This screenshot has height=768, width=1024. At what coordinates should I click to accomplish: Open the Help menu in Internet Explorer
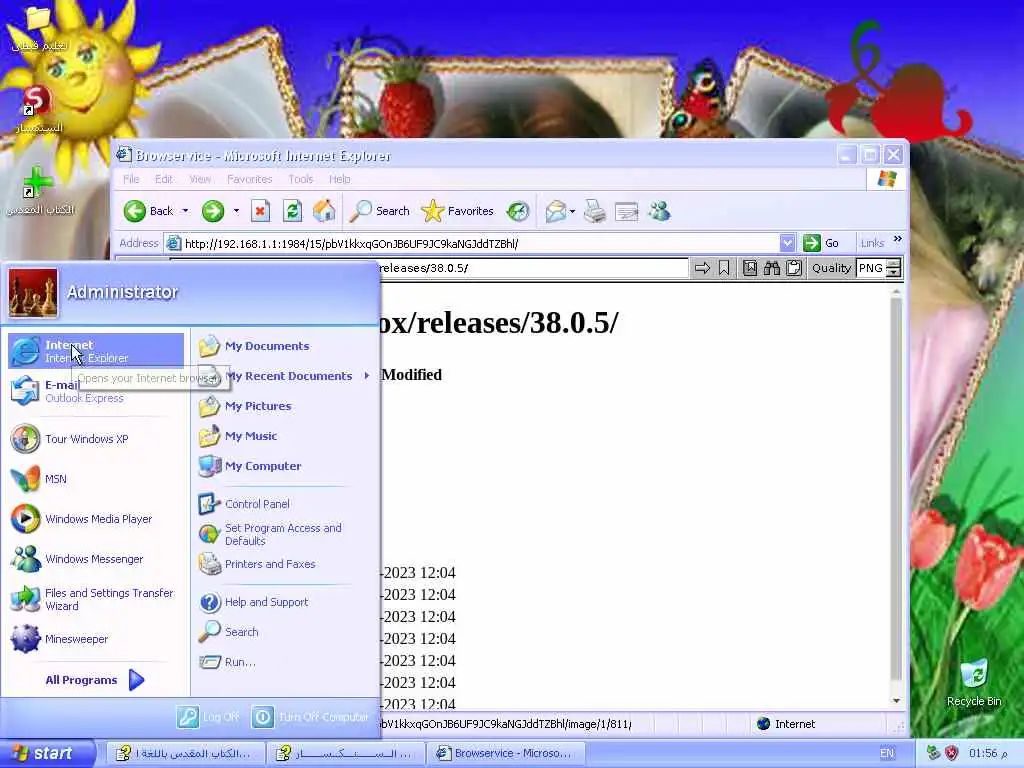point(340,179)
